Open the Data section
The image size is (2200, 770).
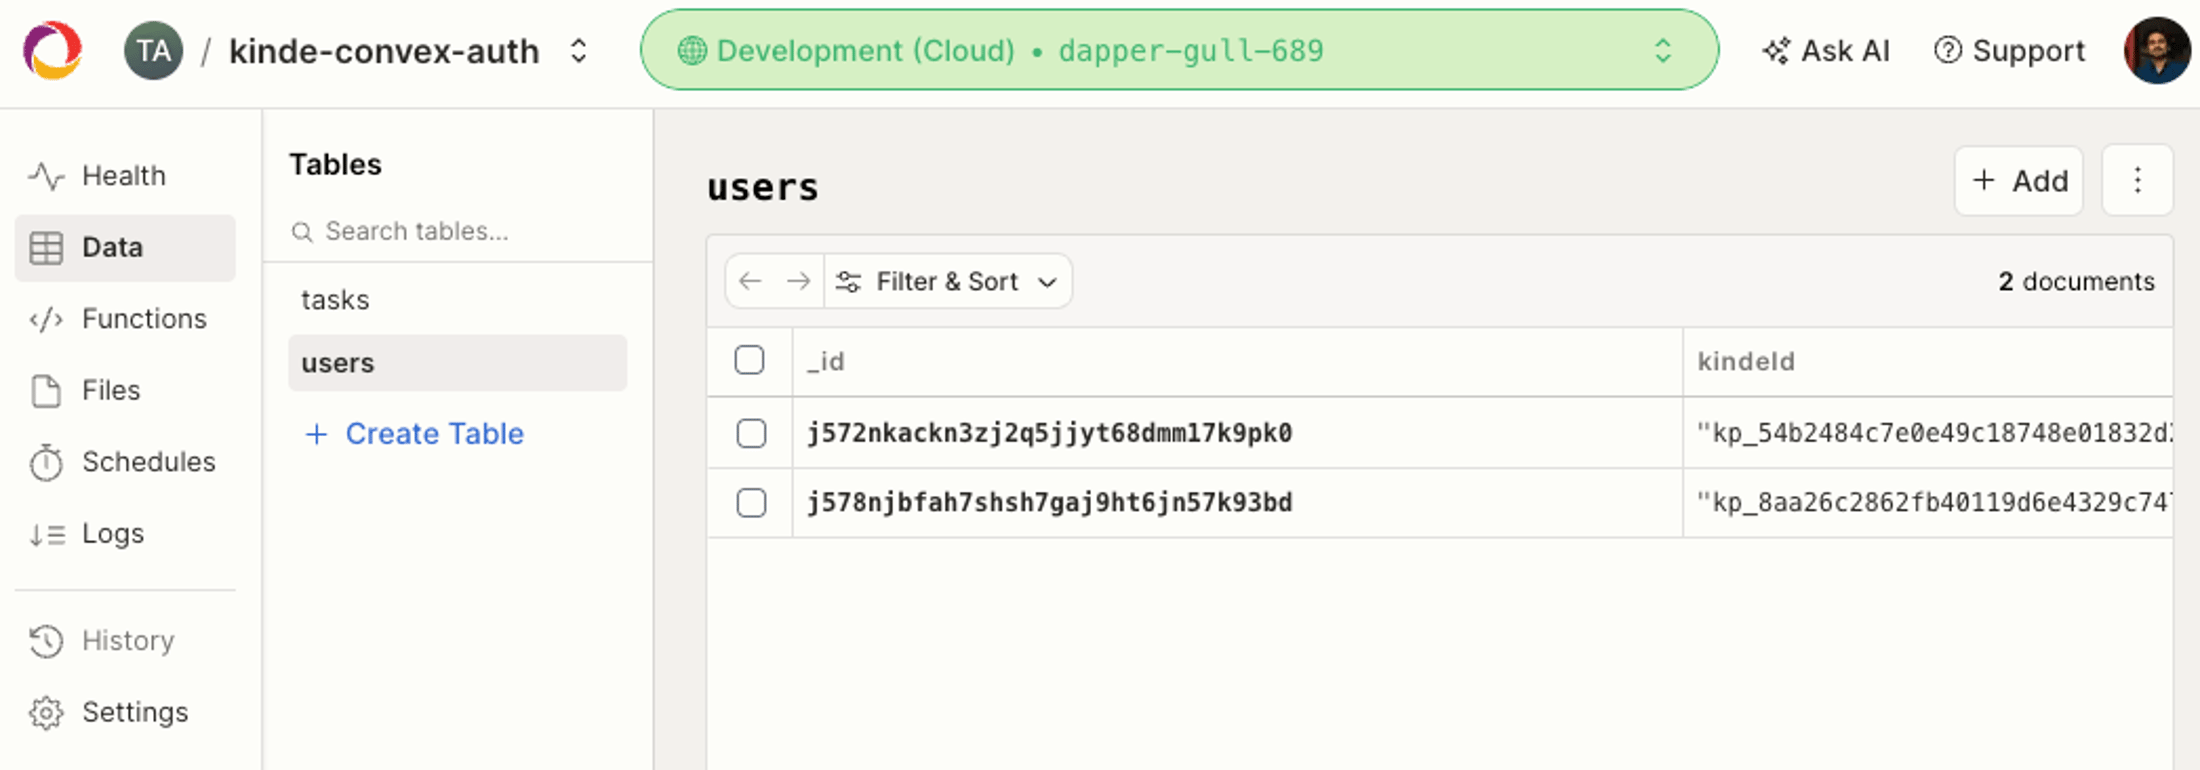(125, 247)
